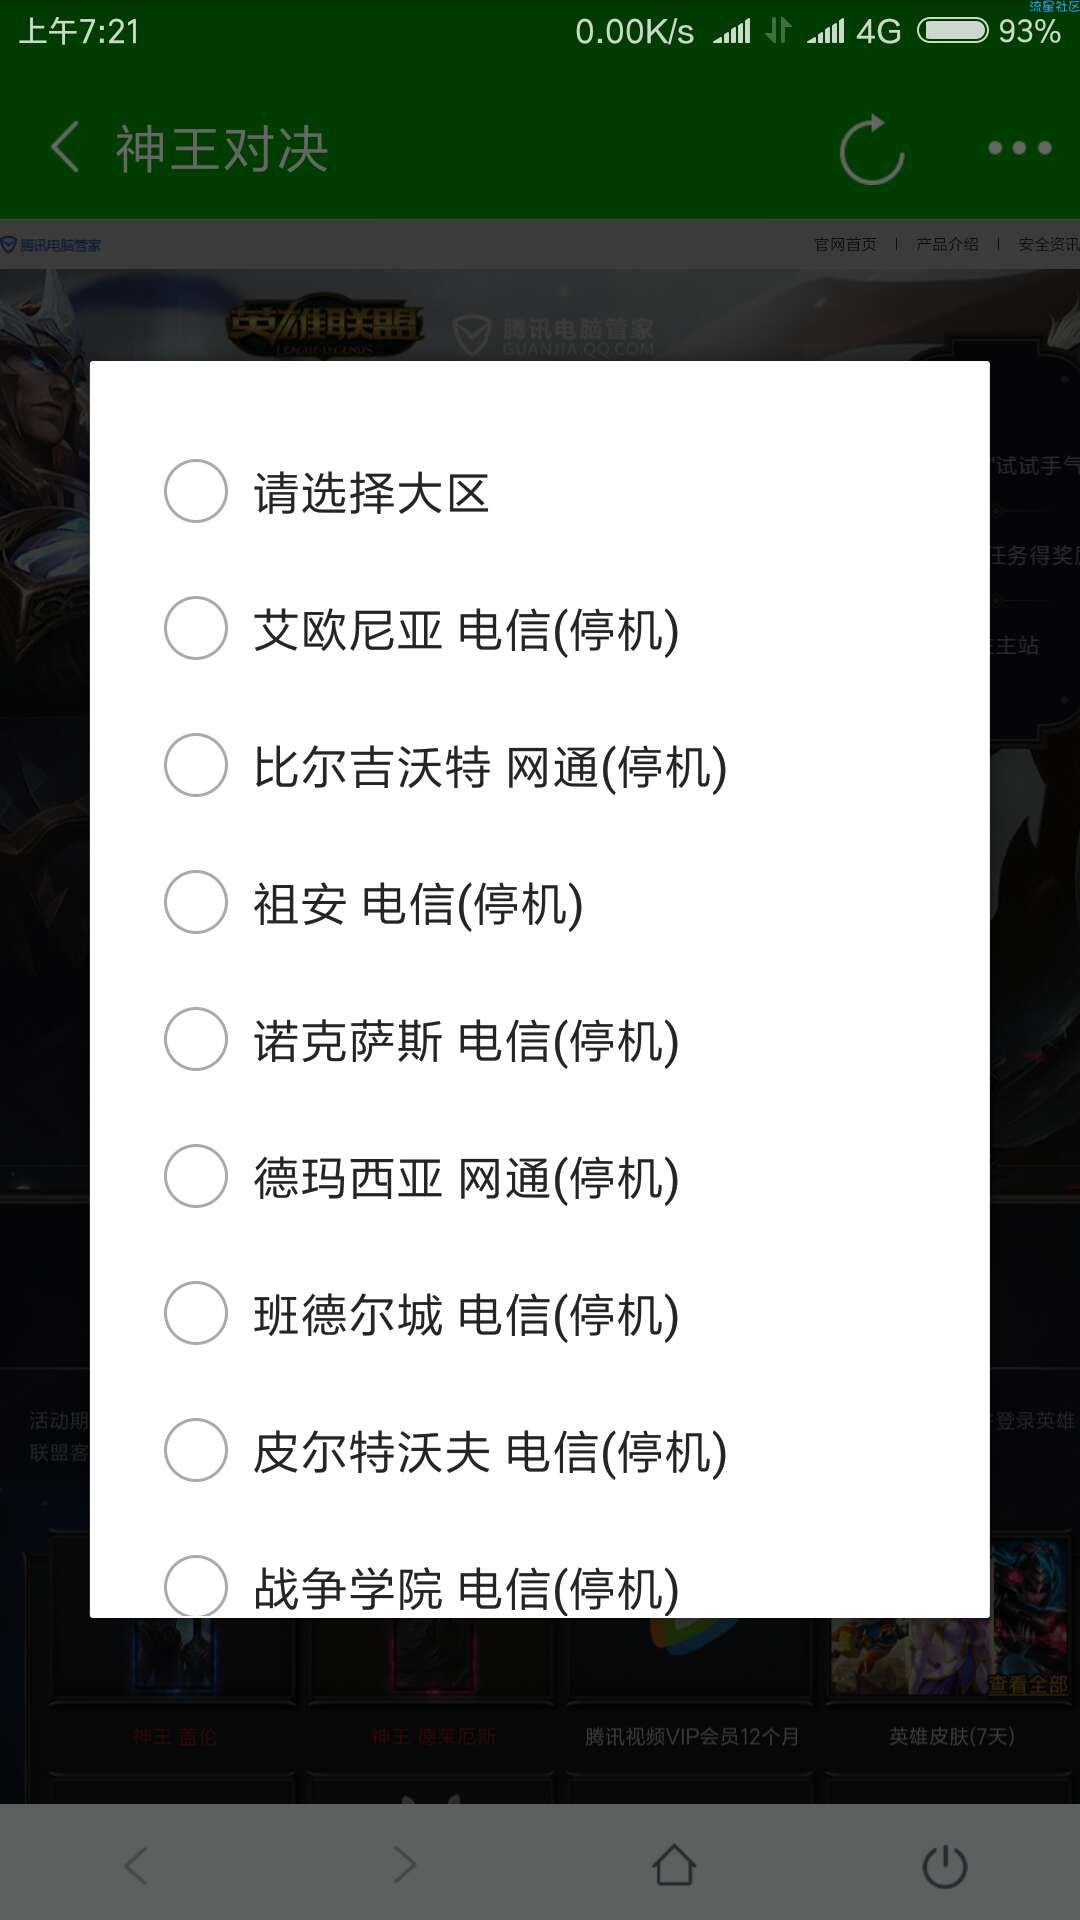Reload the page with the refresh icon
This screenshot has height=1920, width=1080.
click(872, 150)
